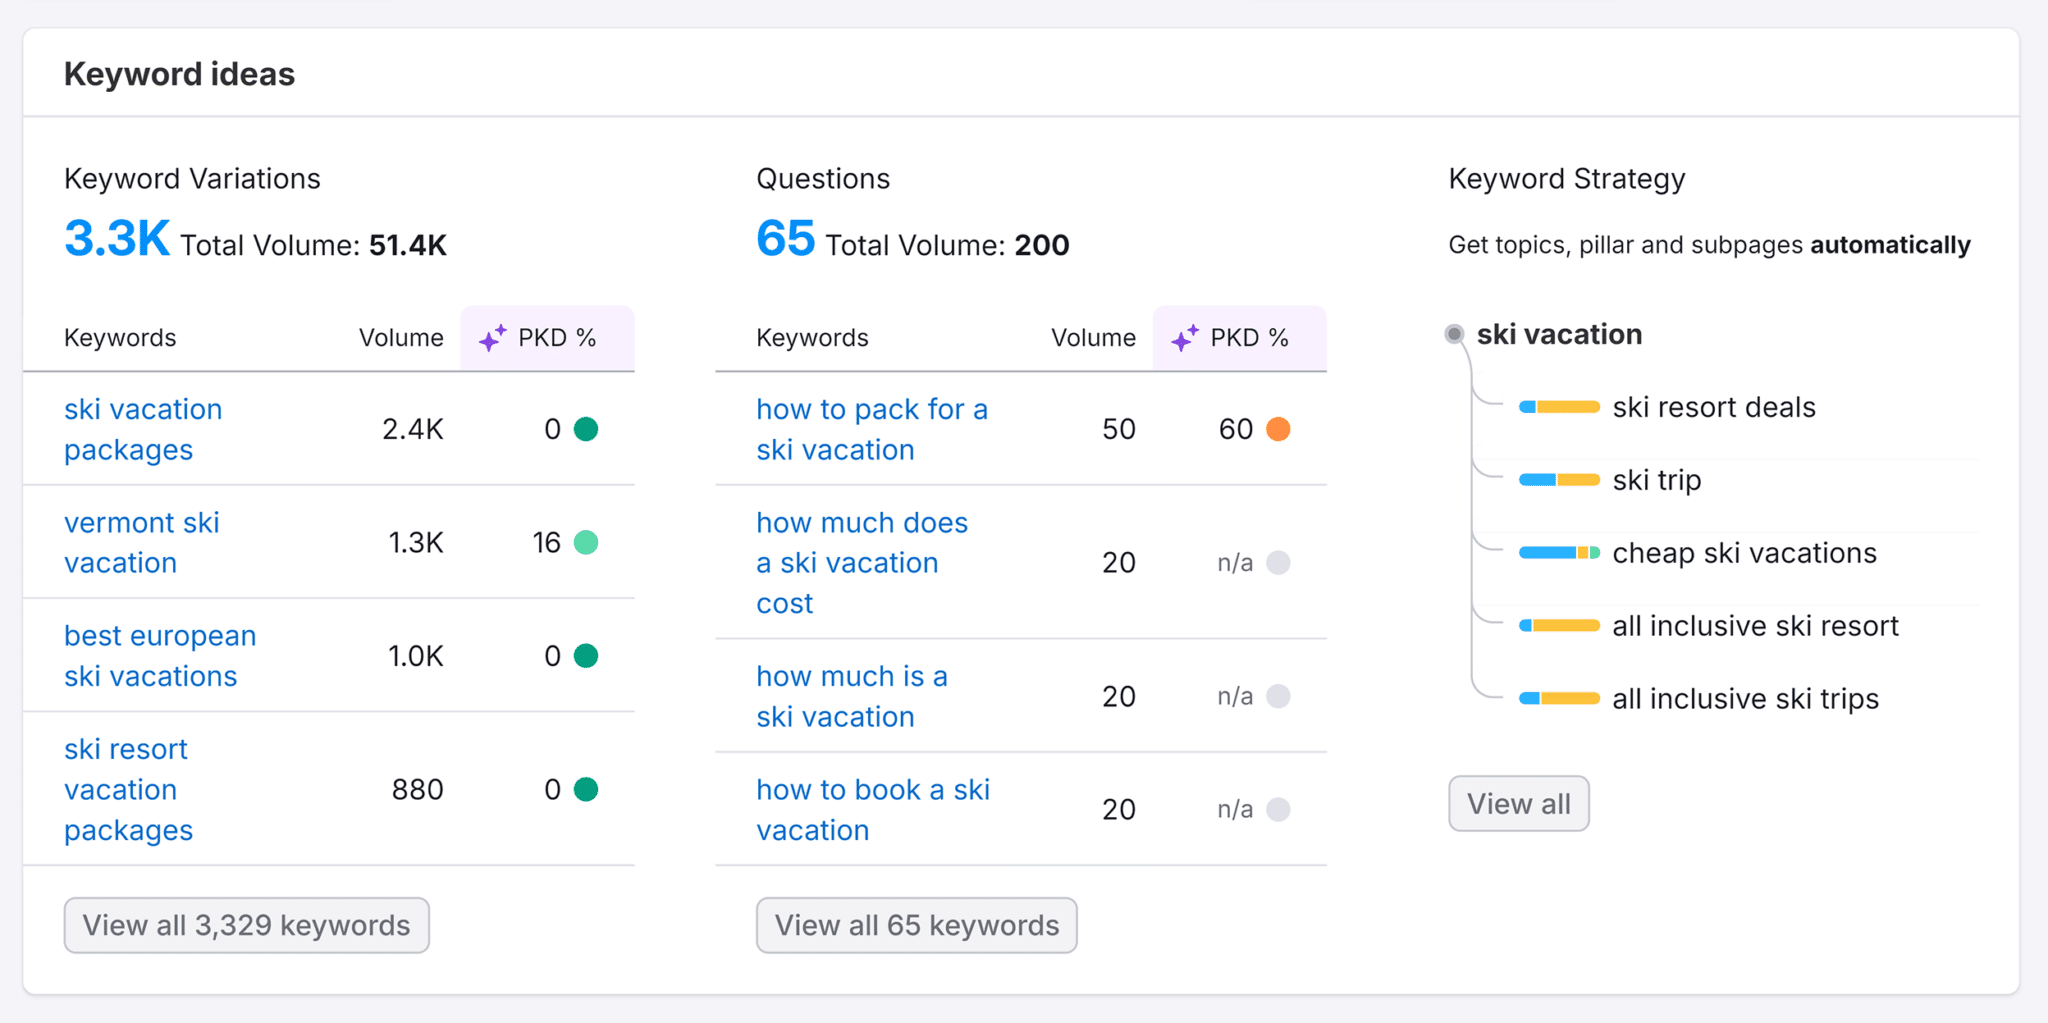Select all inclusive ski trips topic
This screenshot has width=2048, height=1023.
[1746, 699]
